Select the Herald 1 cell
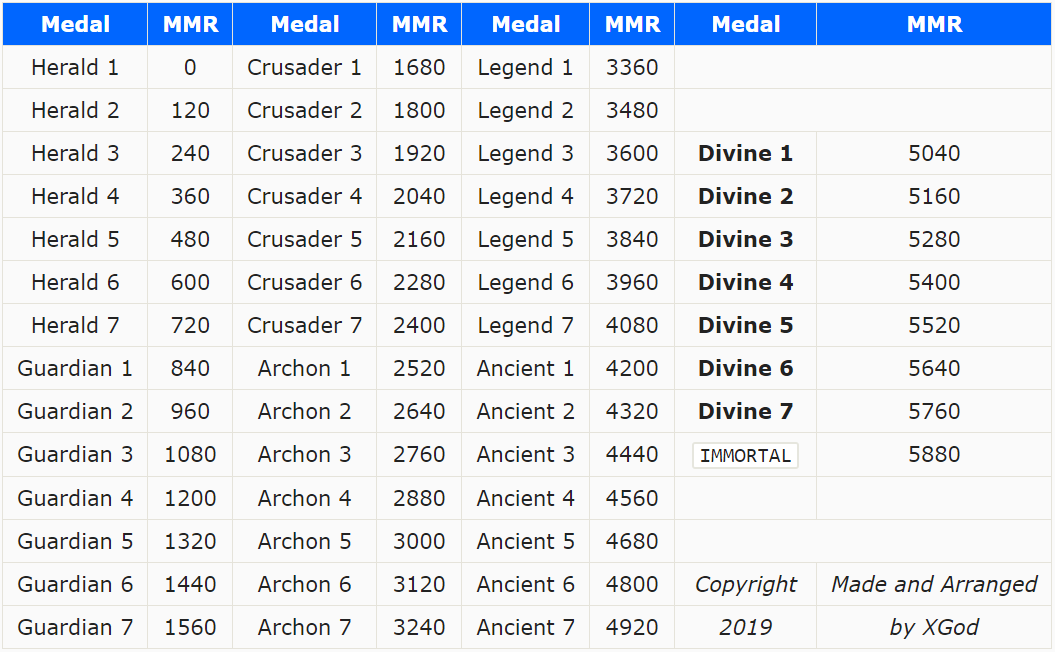The width and height of the screenshot is (1055, 652). click(x=75, y=68)
